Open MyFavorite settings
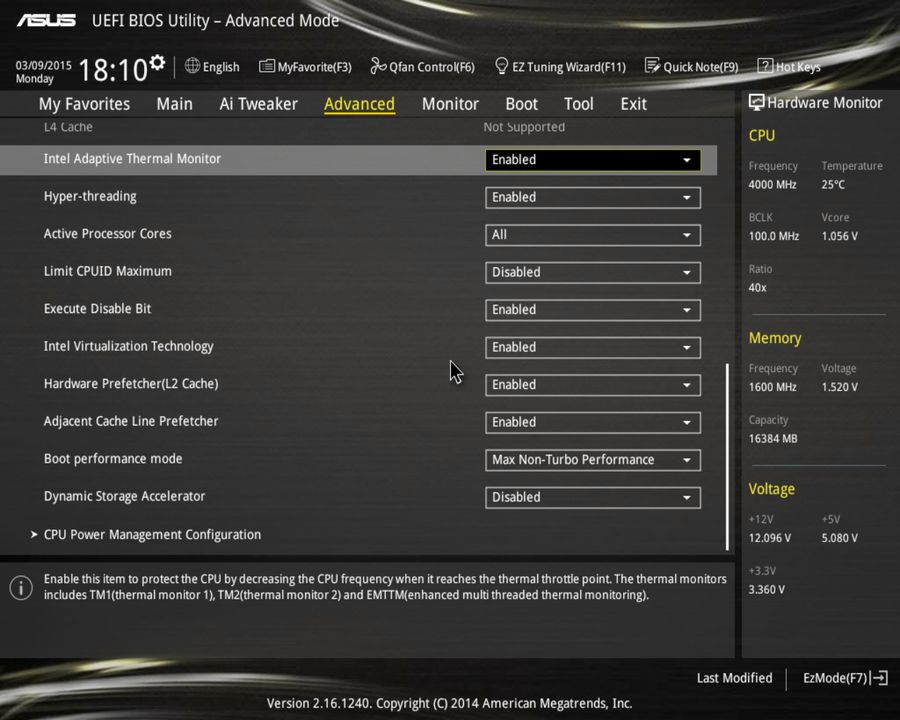 [x=305, y=66]
